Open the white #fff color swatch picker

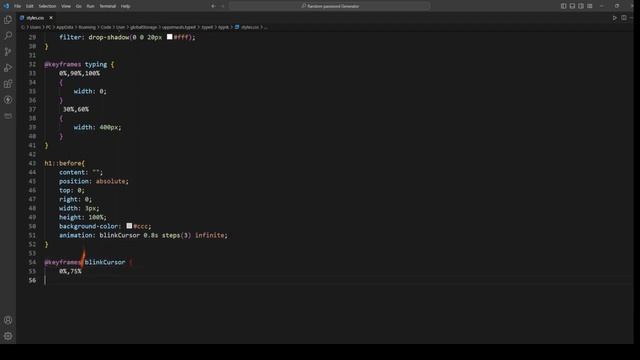(169, 37)
